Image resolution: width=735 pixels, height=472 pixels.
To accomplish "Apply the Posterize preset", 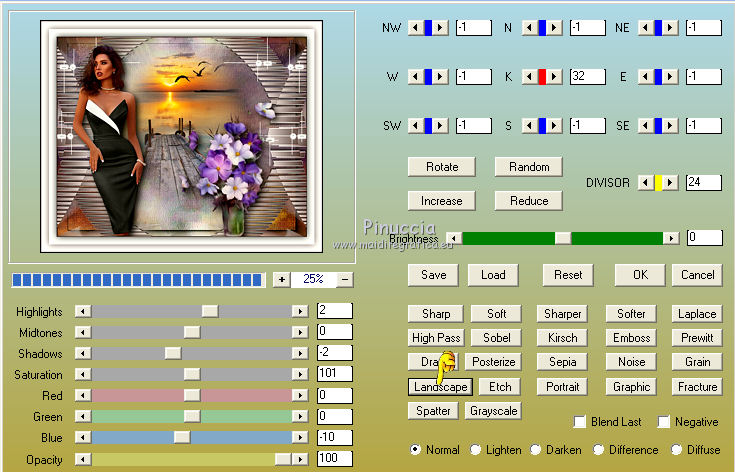I will pos(494,362).
